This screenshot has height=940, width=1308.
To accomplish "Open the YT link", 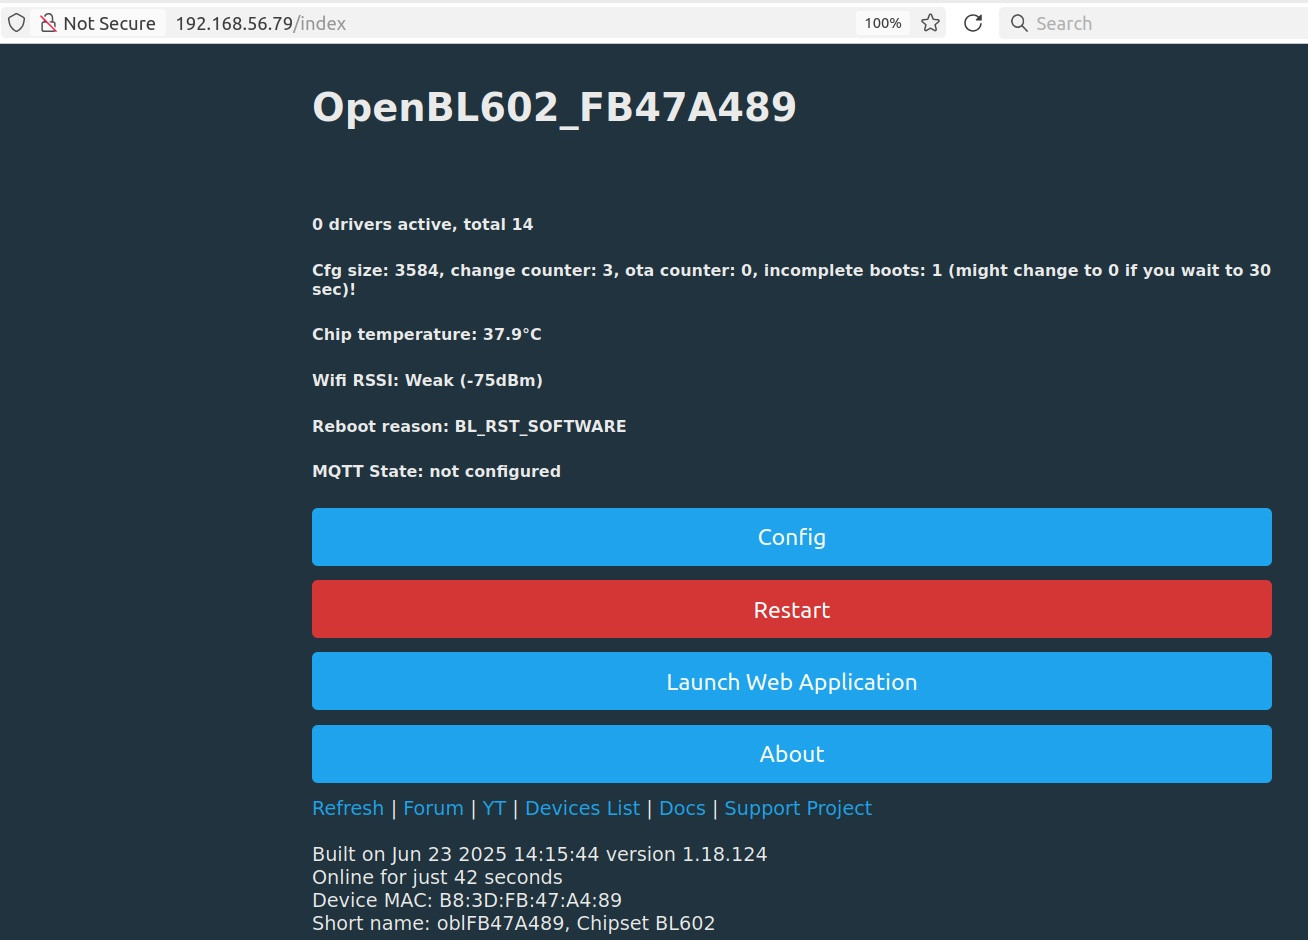I will click(494, 808).
